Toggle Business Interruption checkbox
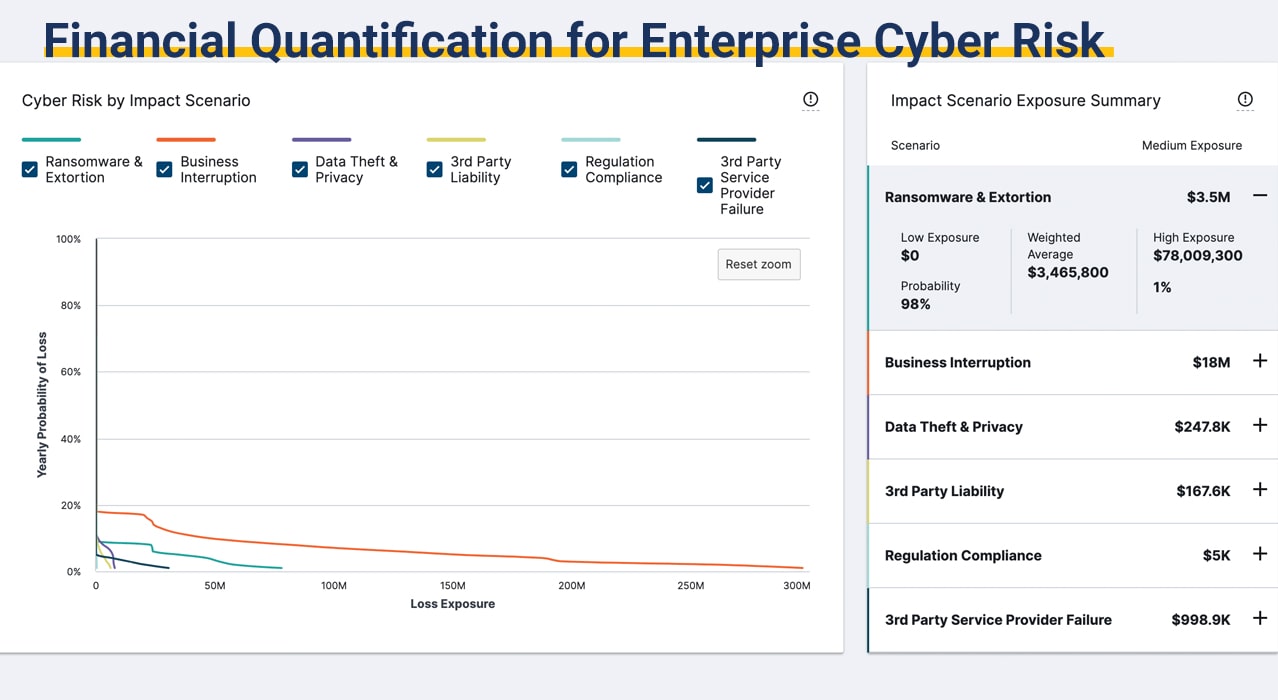Viewport: 1278px width, 700px height. 165,170
